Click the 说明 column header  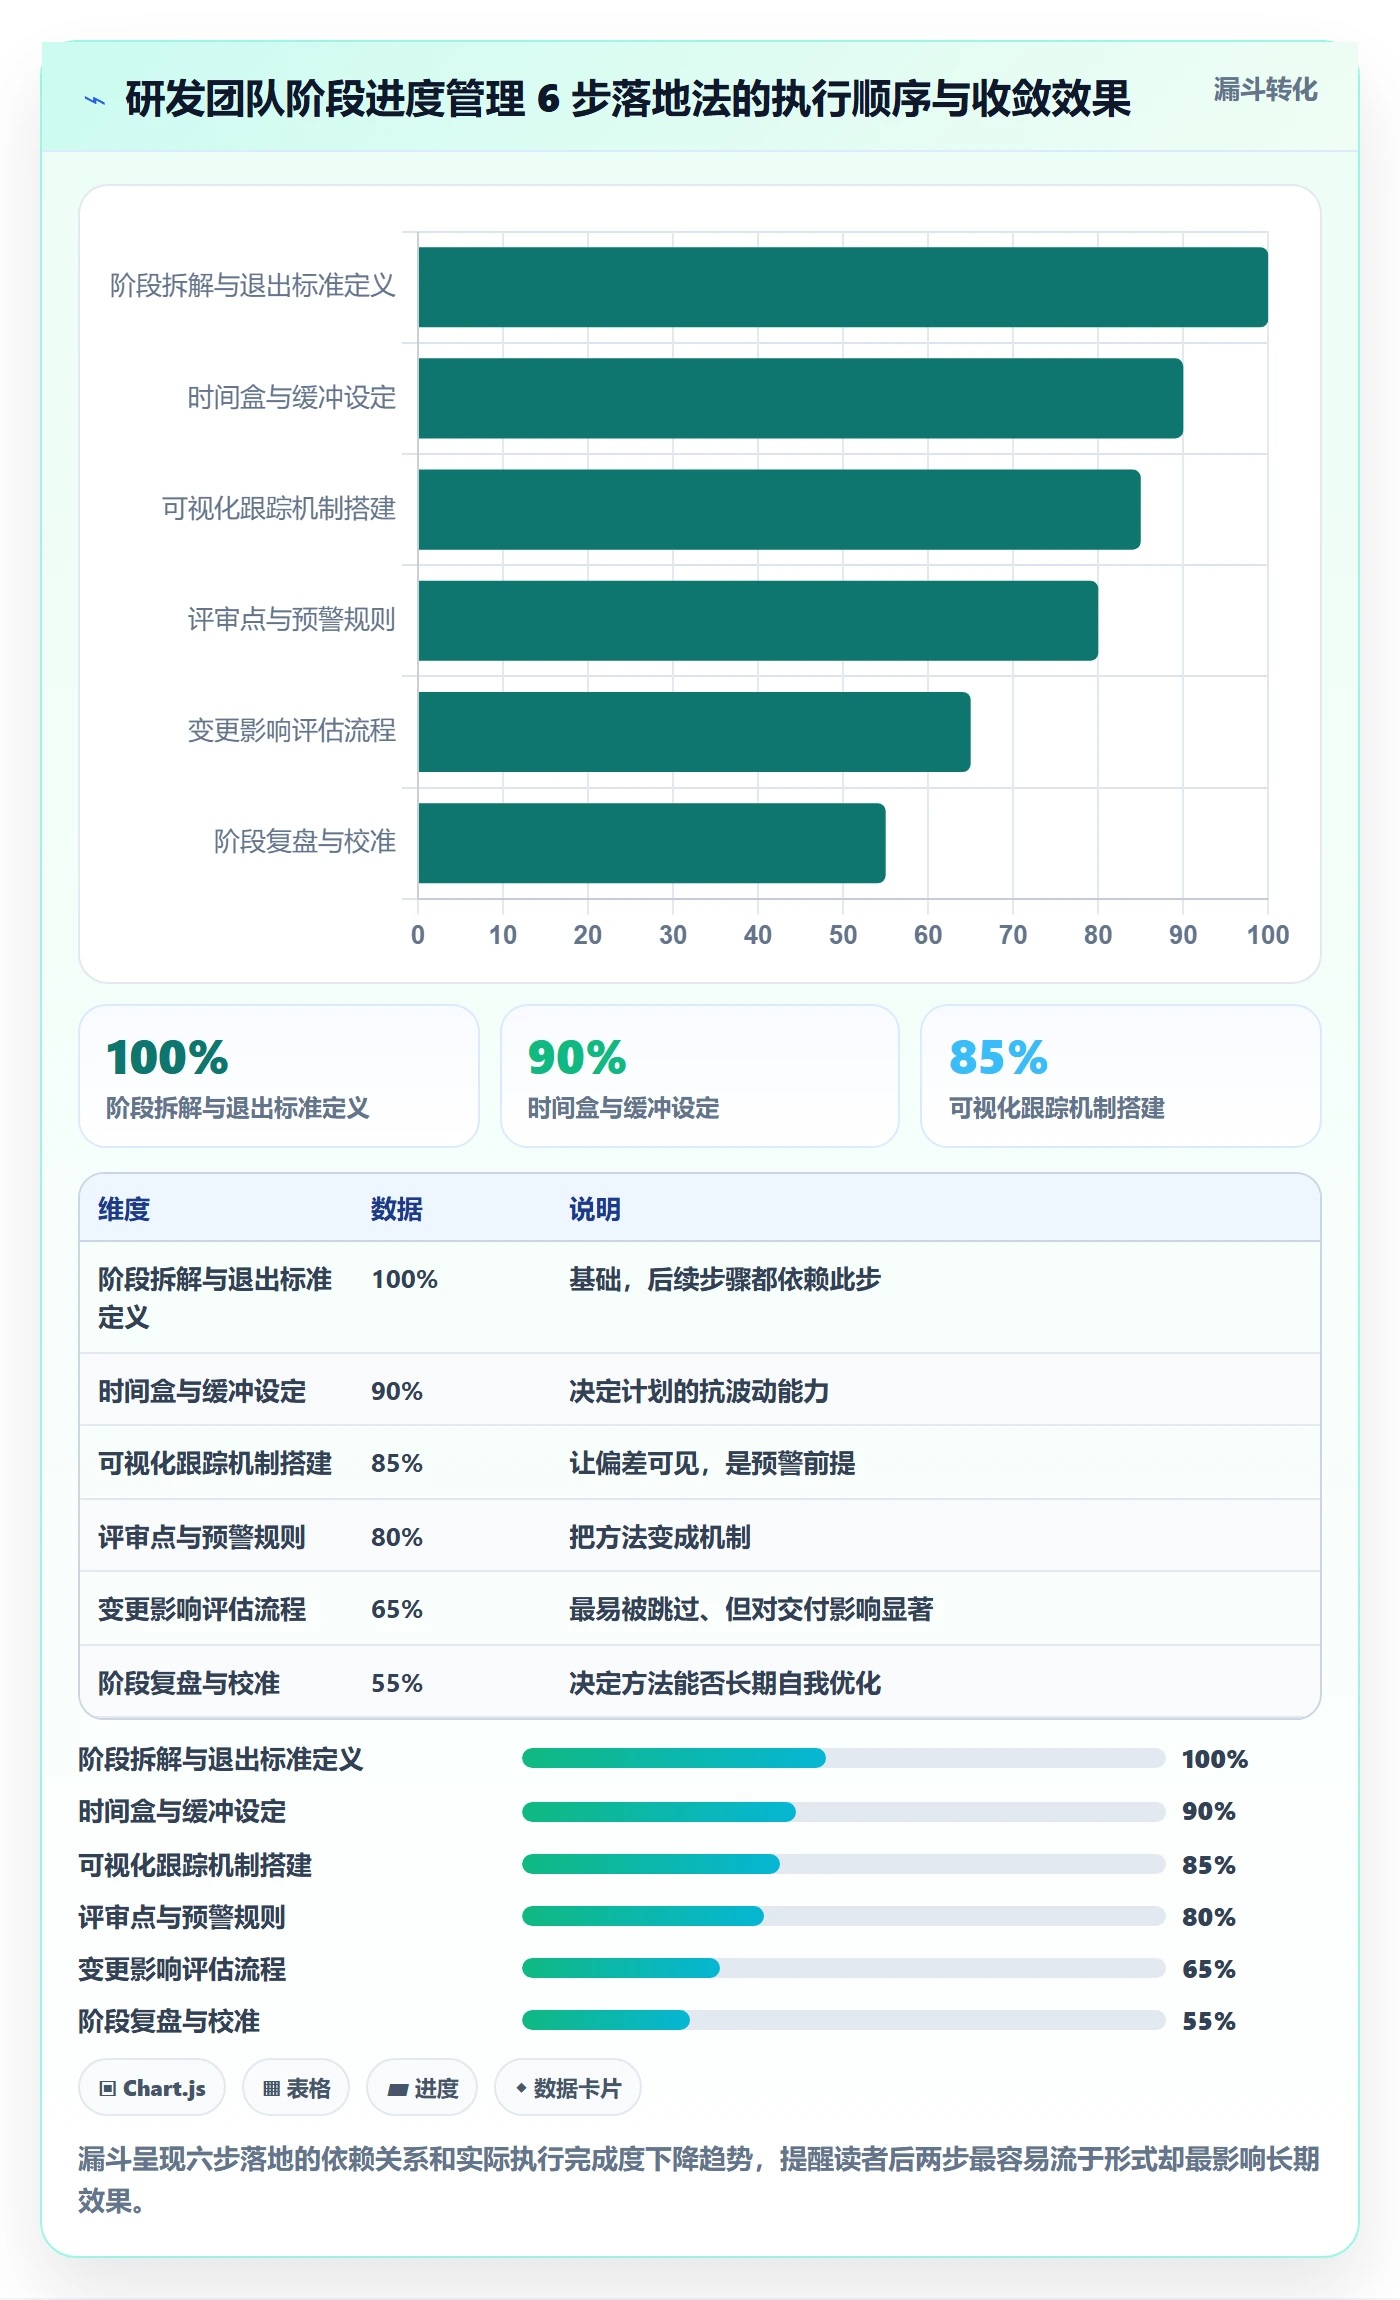[x=595, y=1209]
